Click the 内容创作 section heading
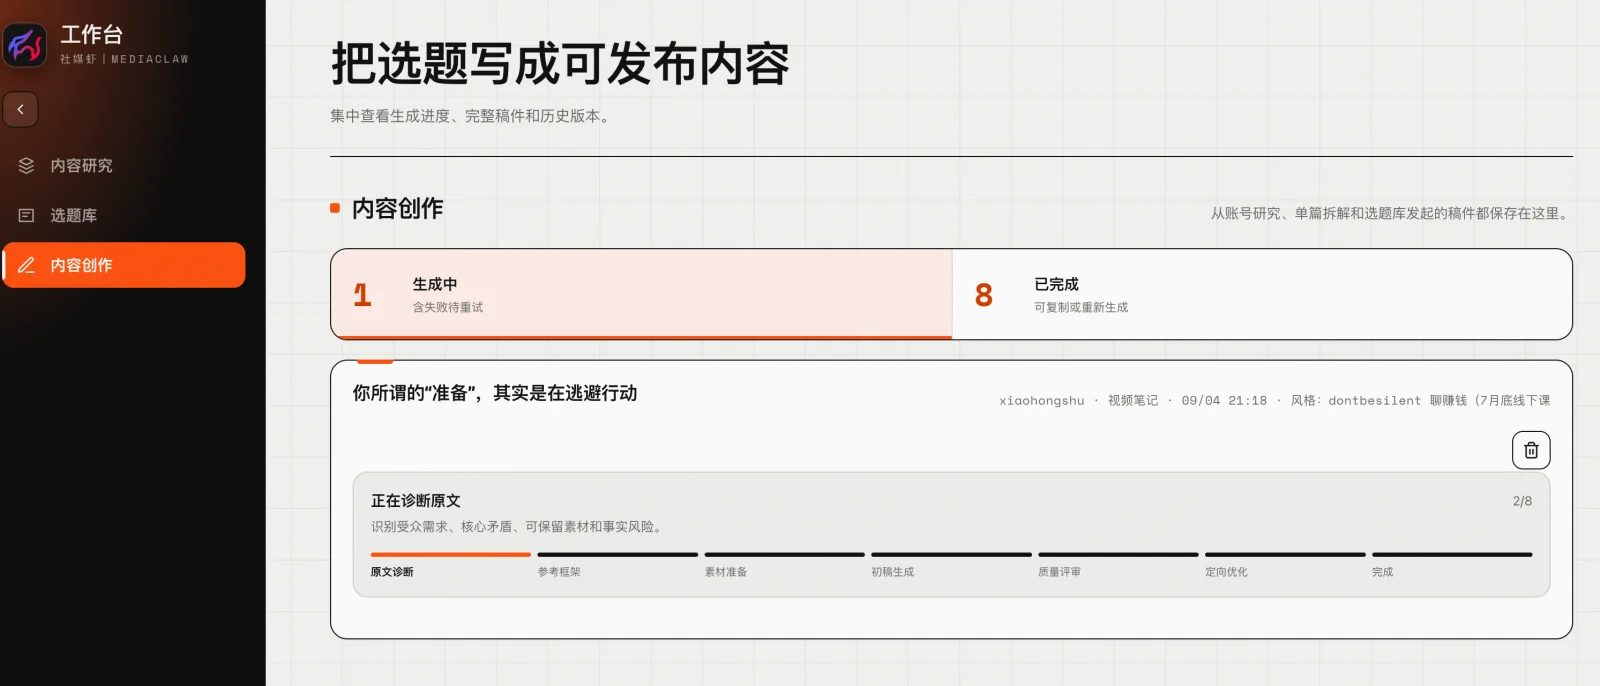The image size is (1600, 686). [398, 208]
